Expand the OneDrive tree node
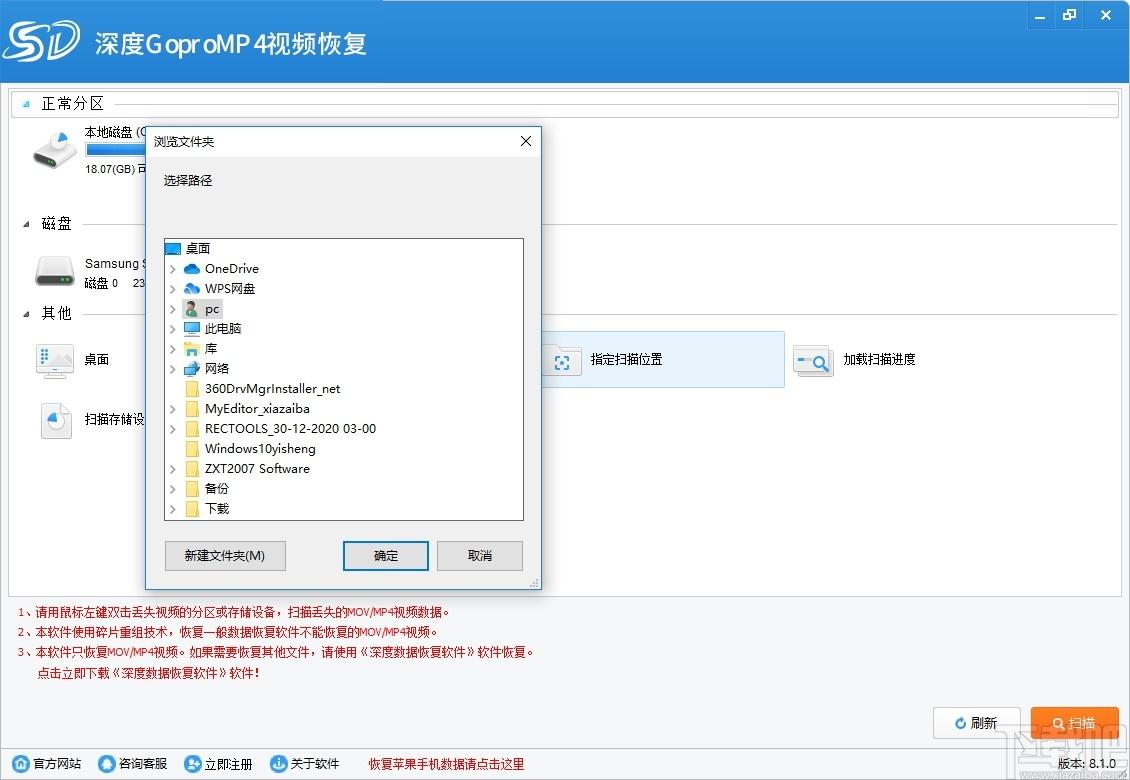This screenshot has width=1130, height=780. point(172,269)
